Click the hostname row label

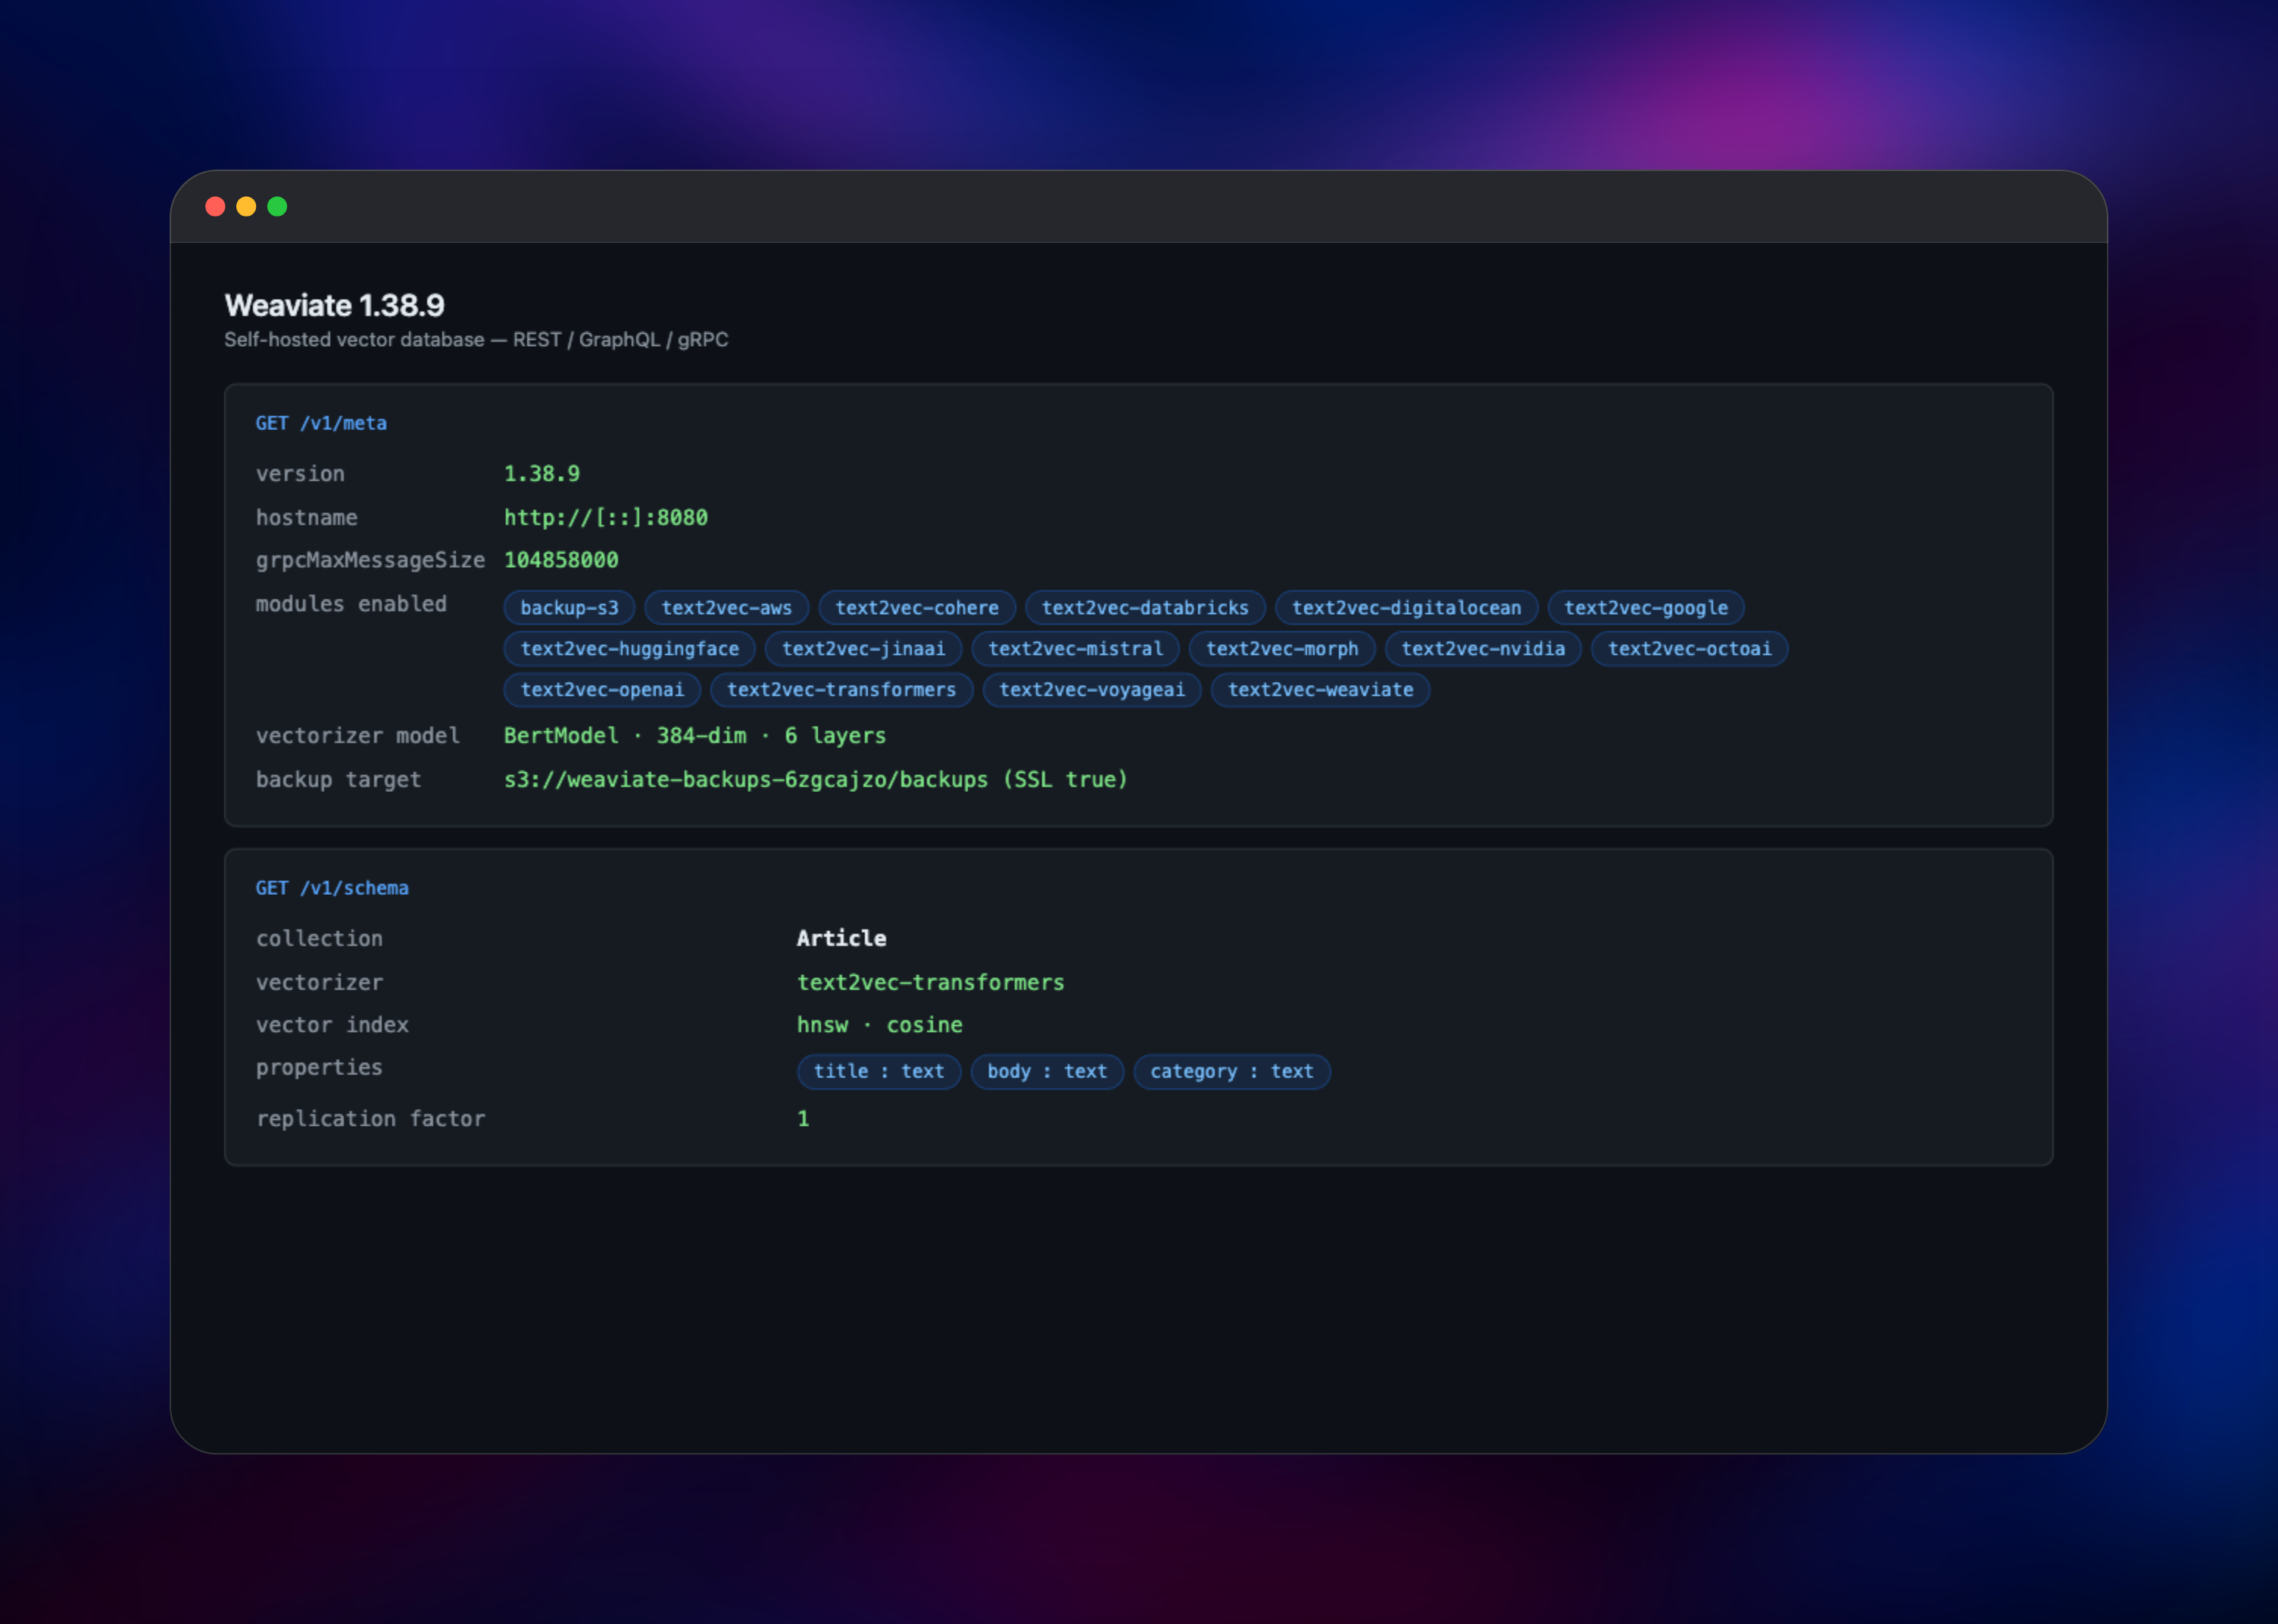(x=307, y=517)
